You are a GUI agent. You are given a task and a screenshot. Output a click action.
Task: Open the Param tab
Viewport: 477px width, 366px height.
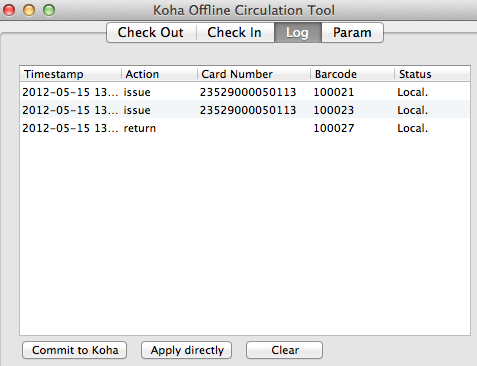352,32
